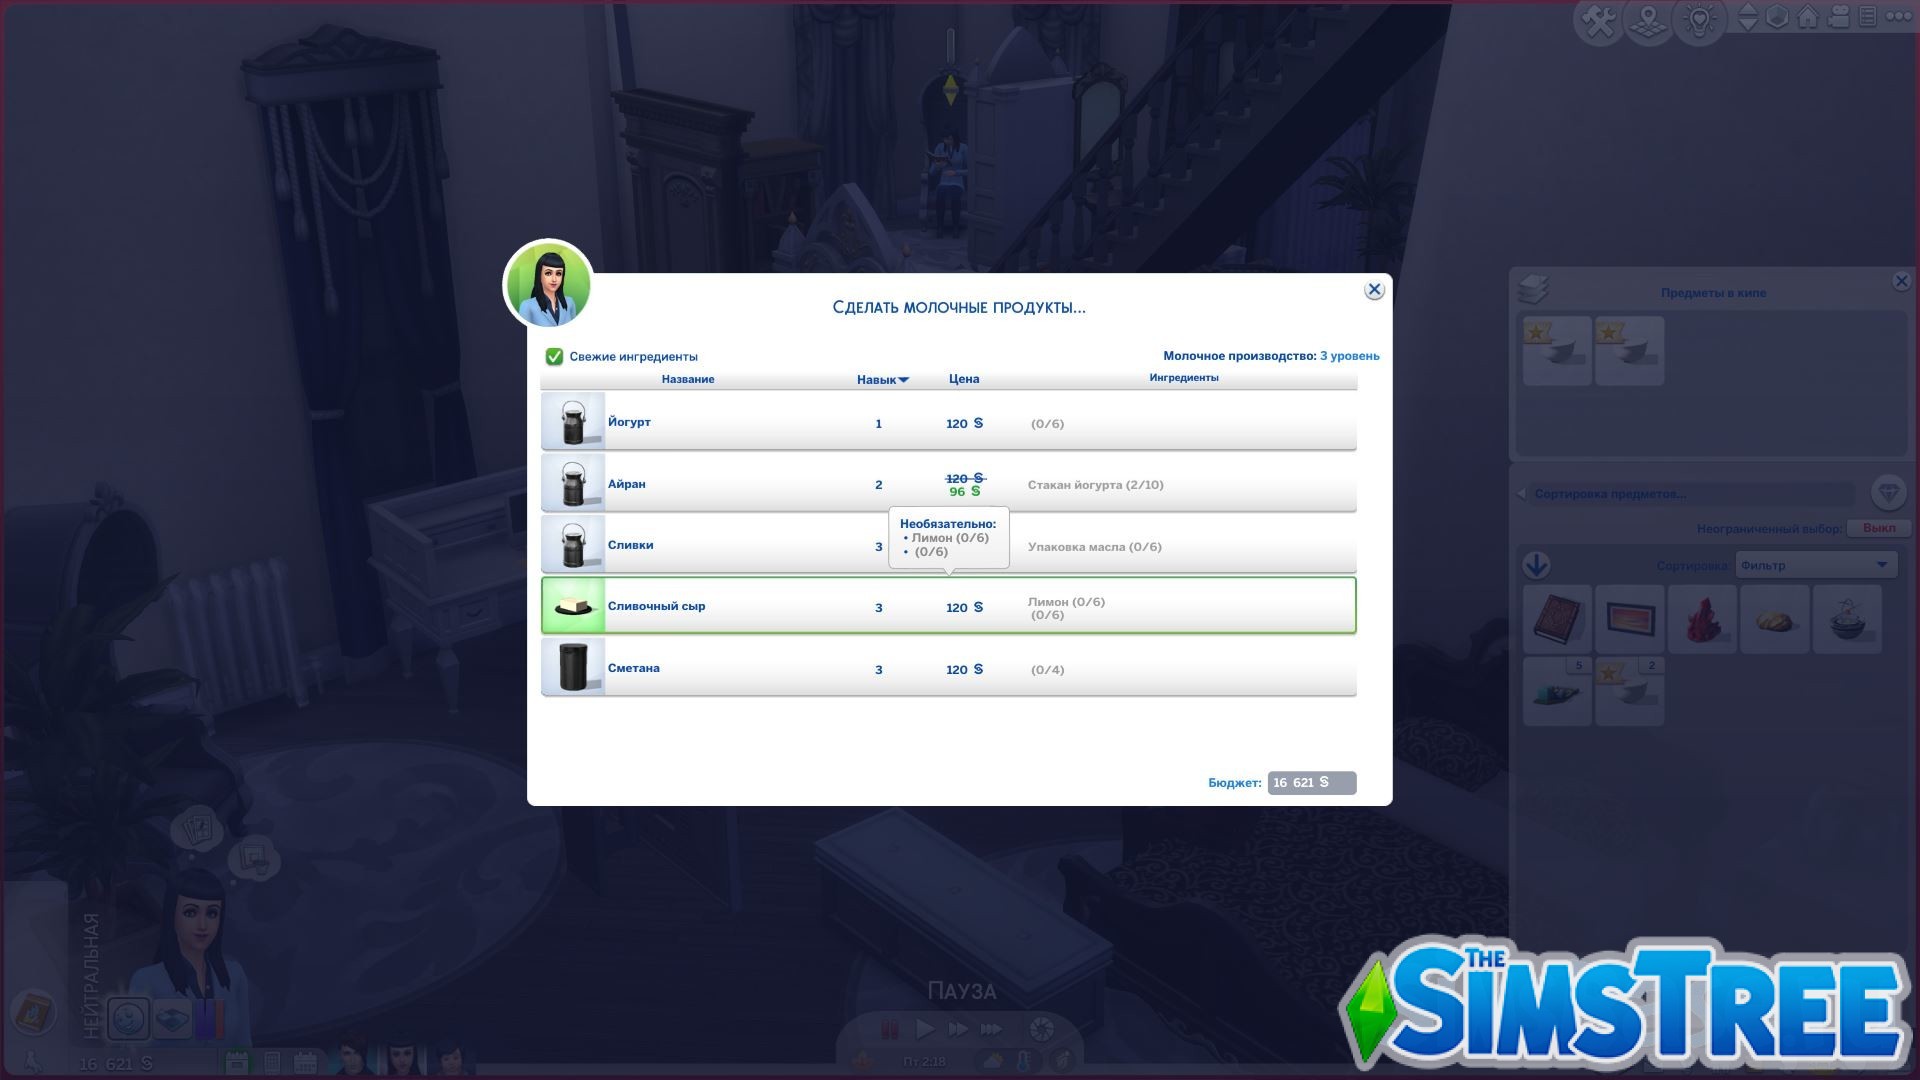
Task: Select the red crystal inventory item
Action: (x=1703, y=620)
